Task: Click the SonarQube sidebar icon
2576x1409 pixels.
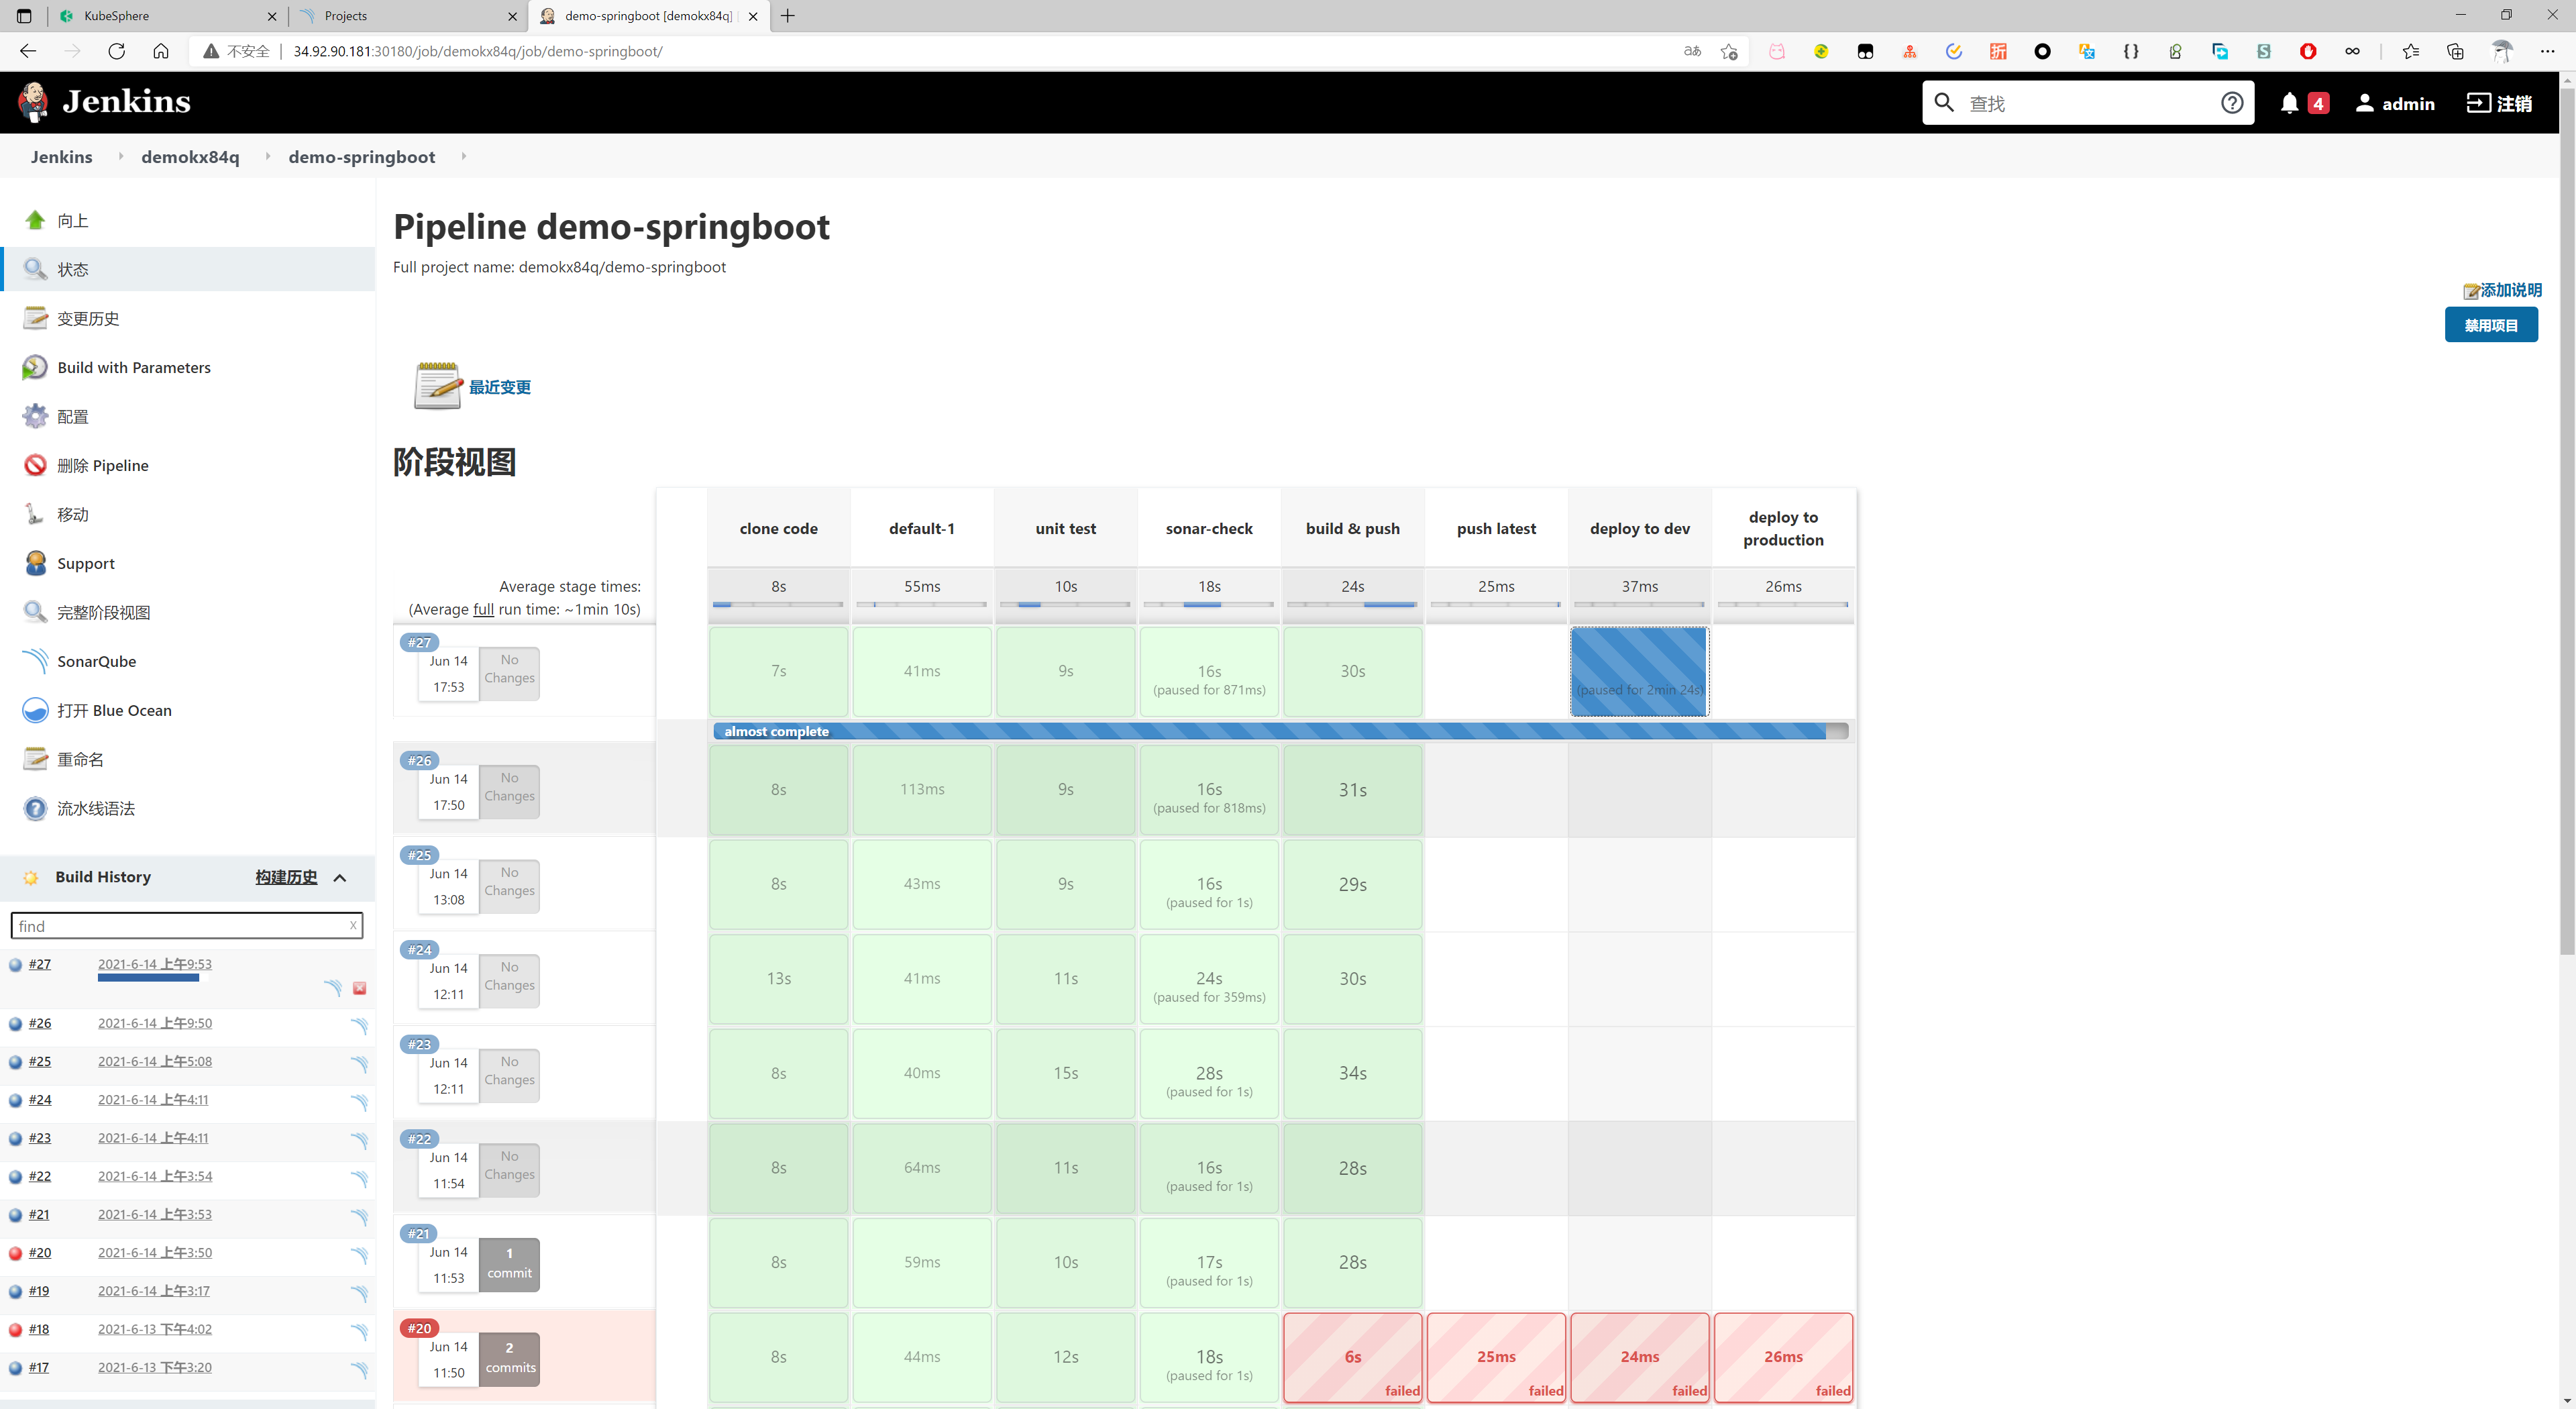Action: [35, 661]
